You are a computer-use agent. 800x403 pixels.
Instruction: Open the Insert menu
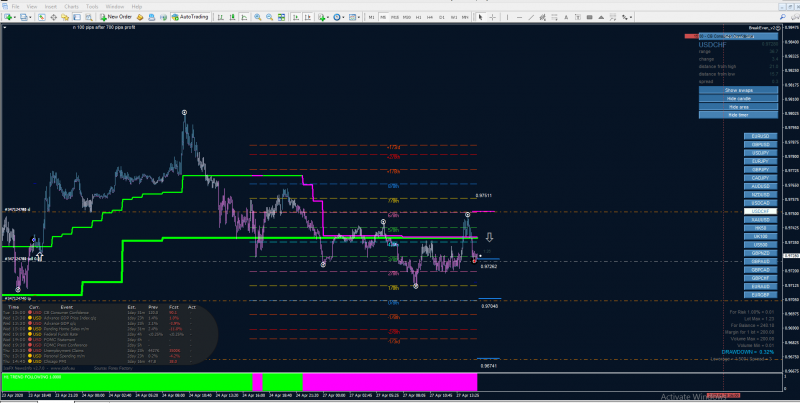point(51,7)
